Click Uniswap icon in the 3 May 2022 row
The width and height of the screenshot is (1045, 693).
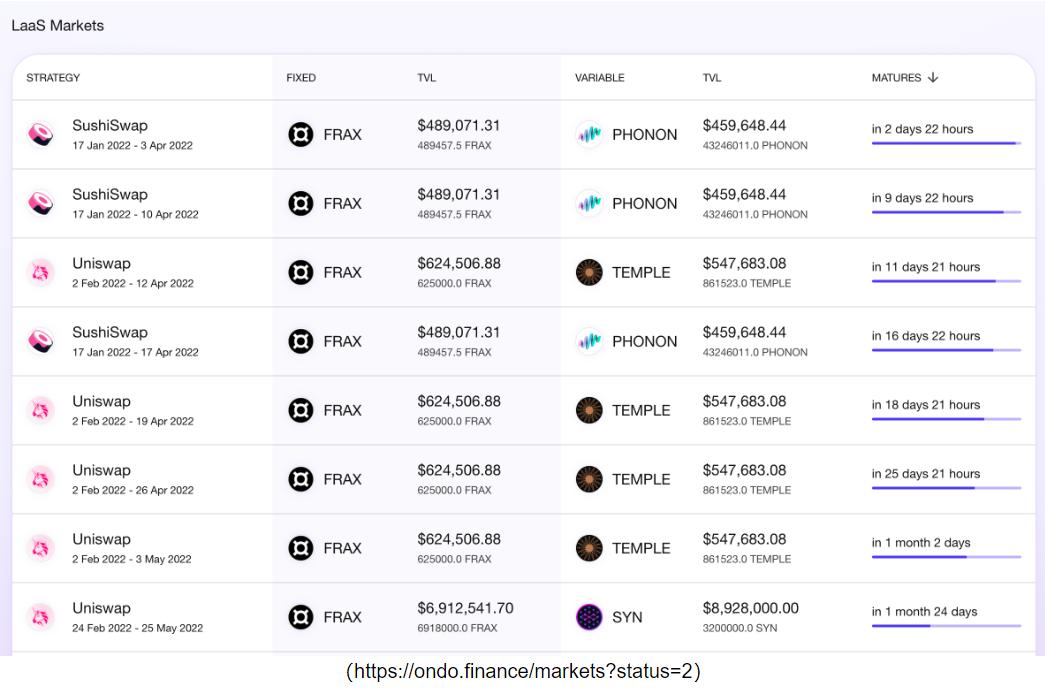(41, 548)
